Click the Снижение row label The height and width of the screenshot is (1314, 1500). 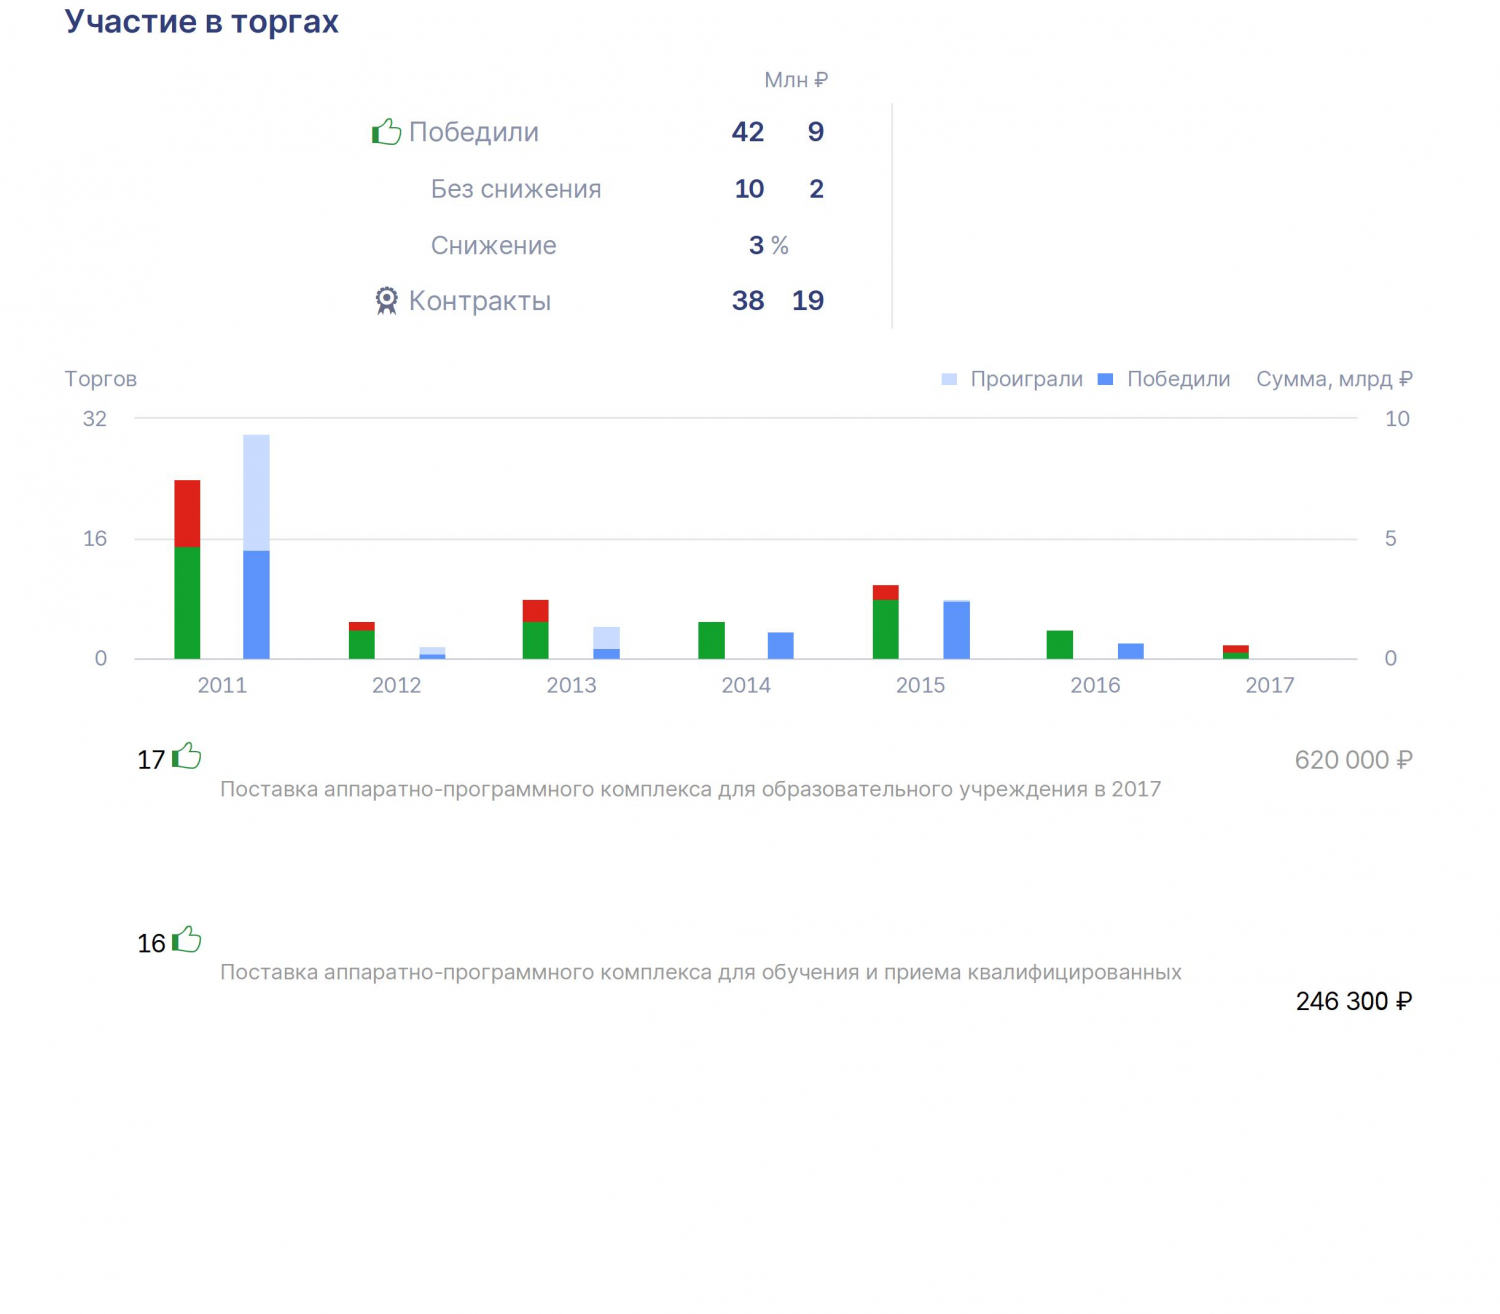[x=494, y=246]
